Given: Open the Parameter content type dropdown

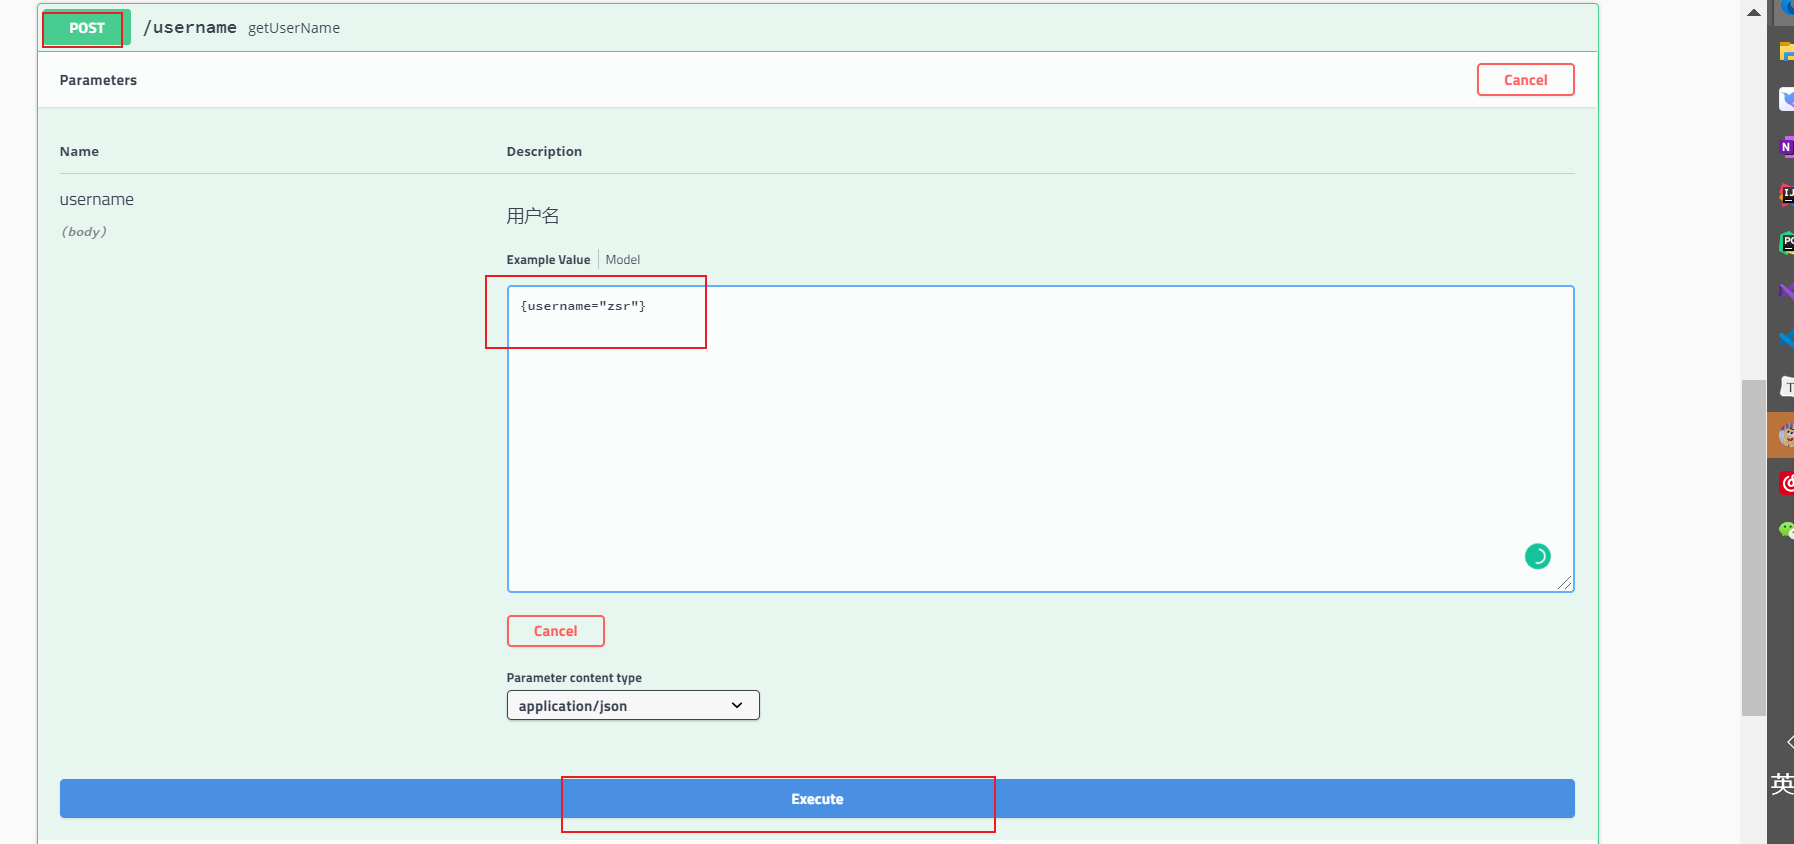Looking at the screenshot, I should click(633, 705).
